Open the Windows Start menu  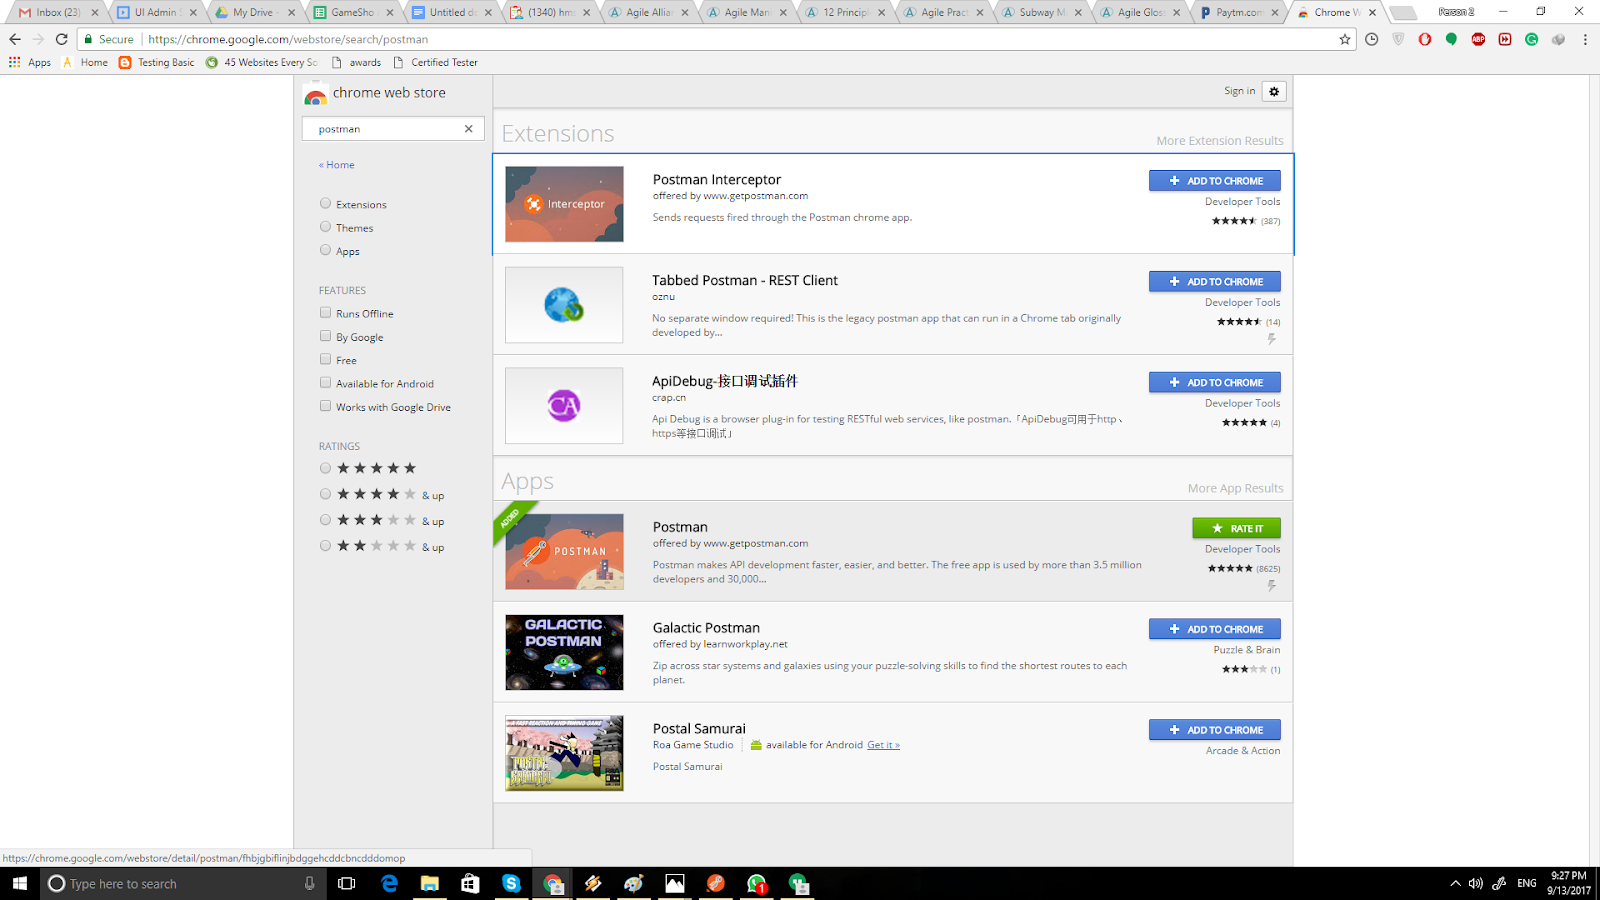pos(20,883)
